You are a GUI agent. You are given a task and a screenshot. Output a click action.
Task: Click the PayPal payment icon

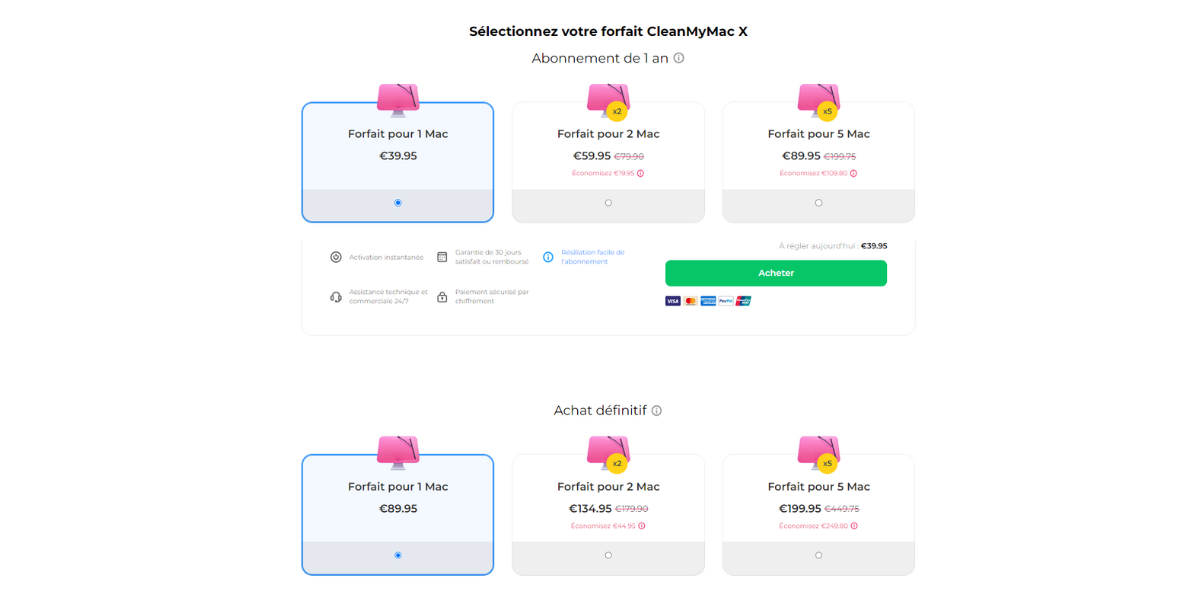[726, 300]
